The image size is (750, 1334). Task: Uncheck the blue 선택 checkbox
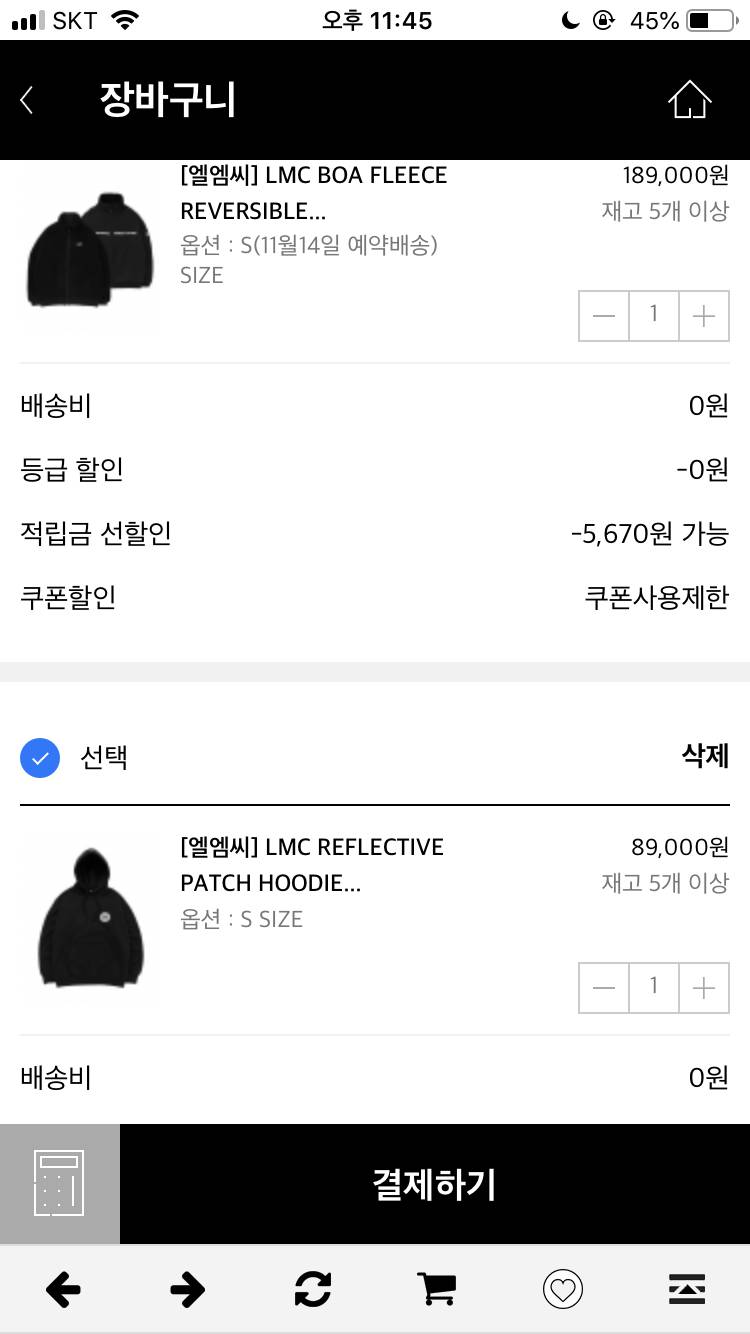(x=40, y=758)
